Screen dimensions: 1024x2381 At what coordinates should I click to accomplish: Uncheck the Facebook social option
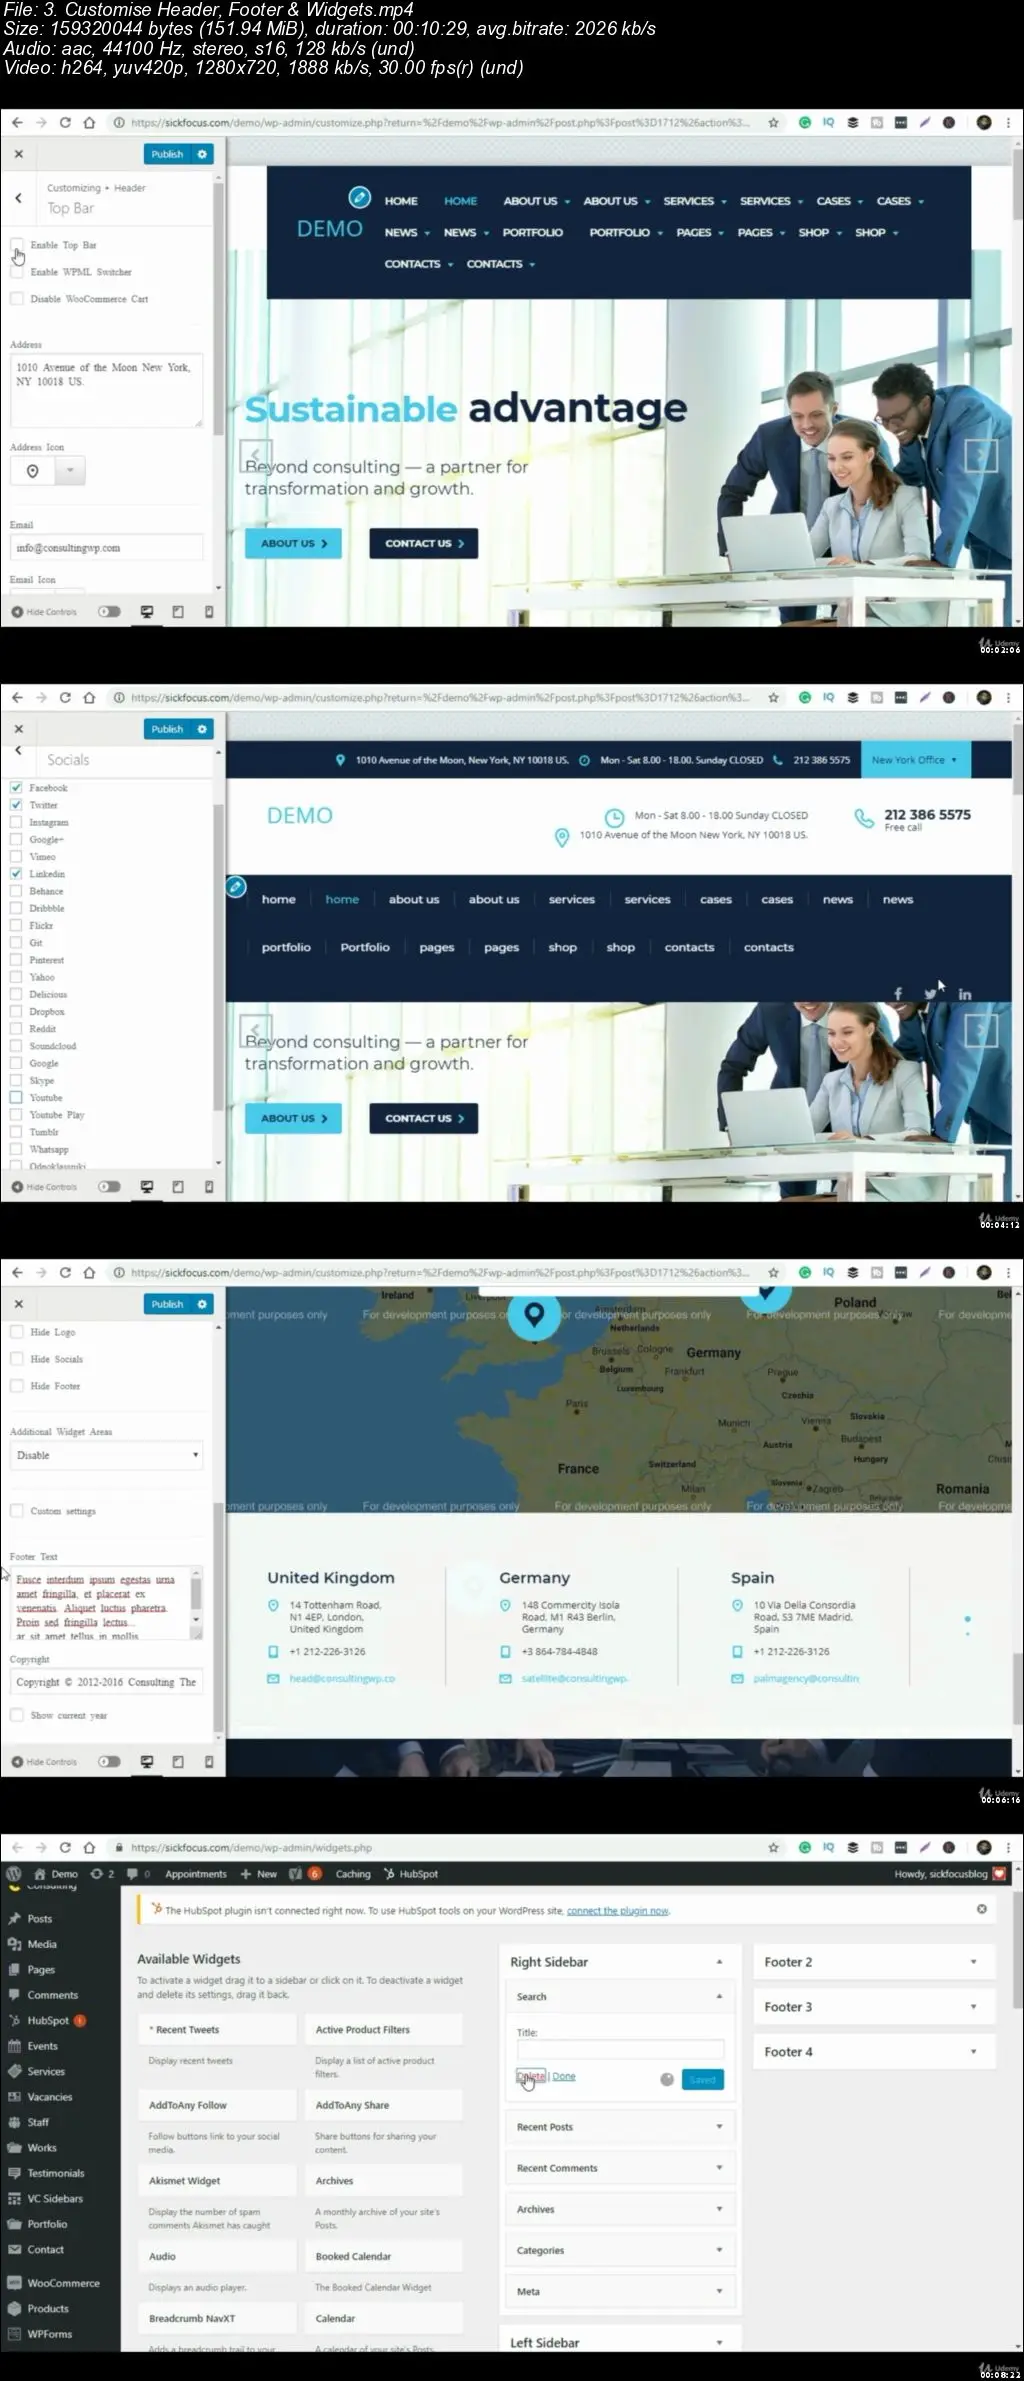tap(16, 788)
